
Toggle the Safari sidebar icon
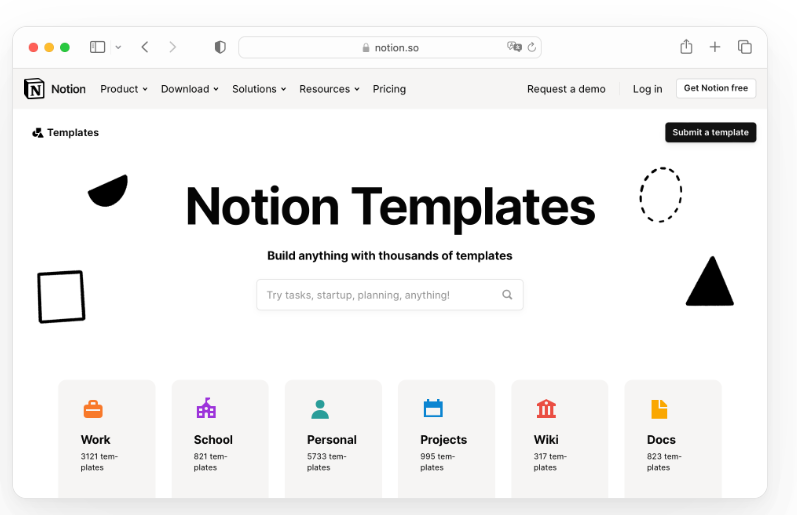tap(97, 47)
